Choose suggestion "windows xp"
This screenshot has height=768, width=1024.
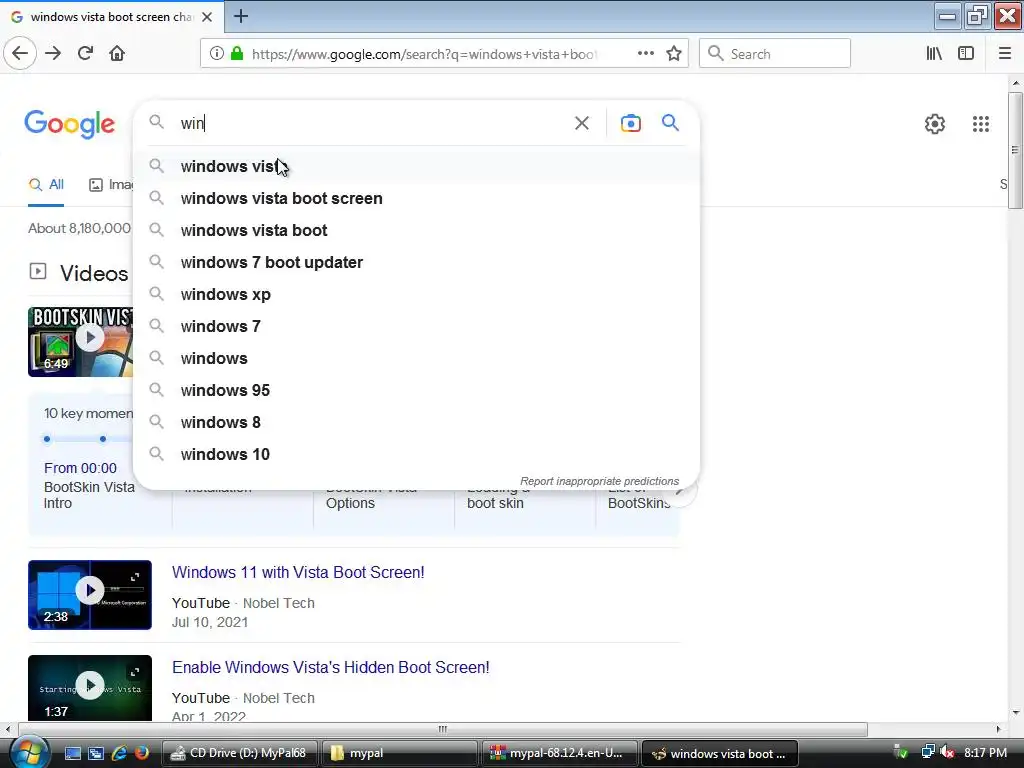(x=416, y=294)
